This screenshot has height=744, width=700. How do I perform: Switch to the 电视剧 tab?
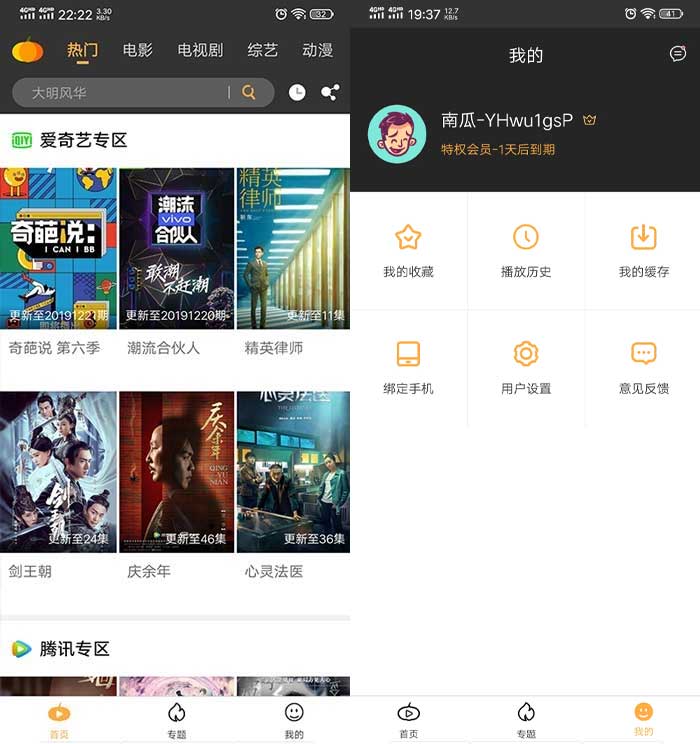[x=200, y=50]
